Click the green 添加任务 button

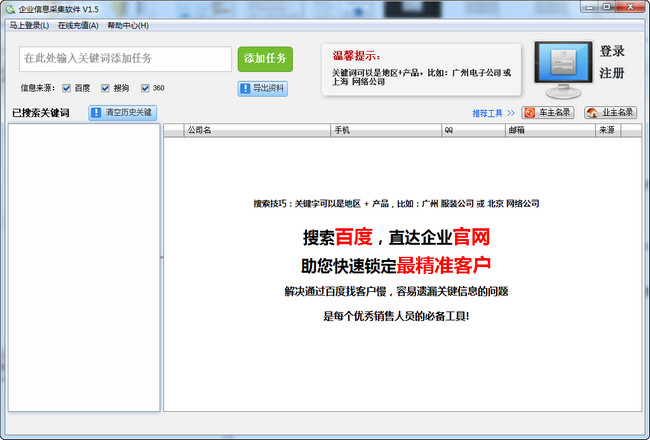[x=265, y=59]
